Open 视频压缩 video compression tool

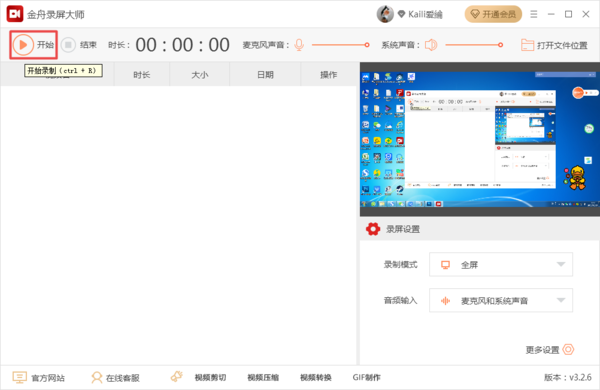(x=263, y=378)
